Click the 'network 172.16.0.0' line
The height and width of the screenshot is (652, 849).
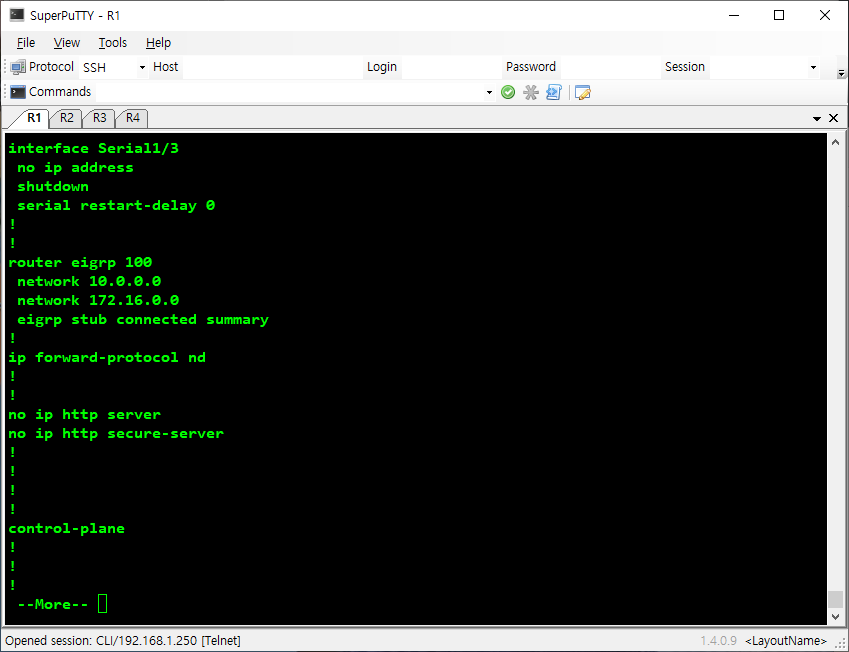[98, 301]
